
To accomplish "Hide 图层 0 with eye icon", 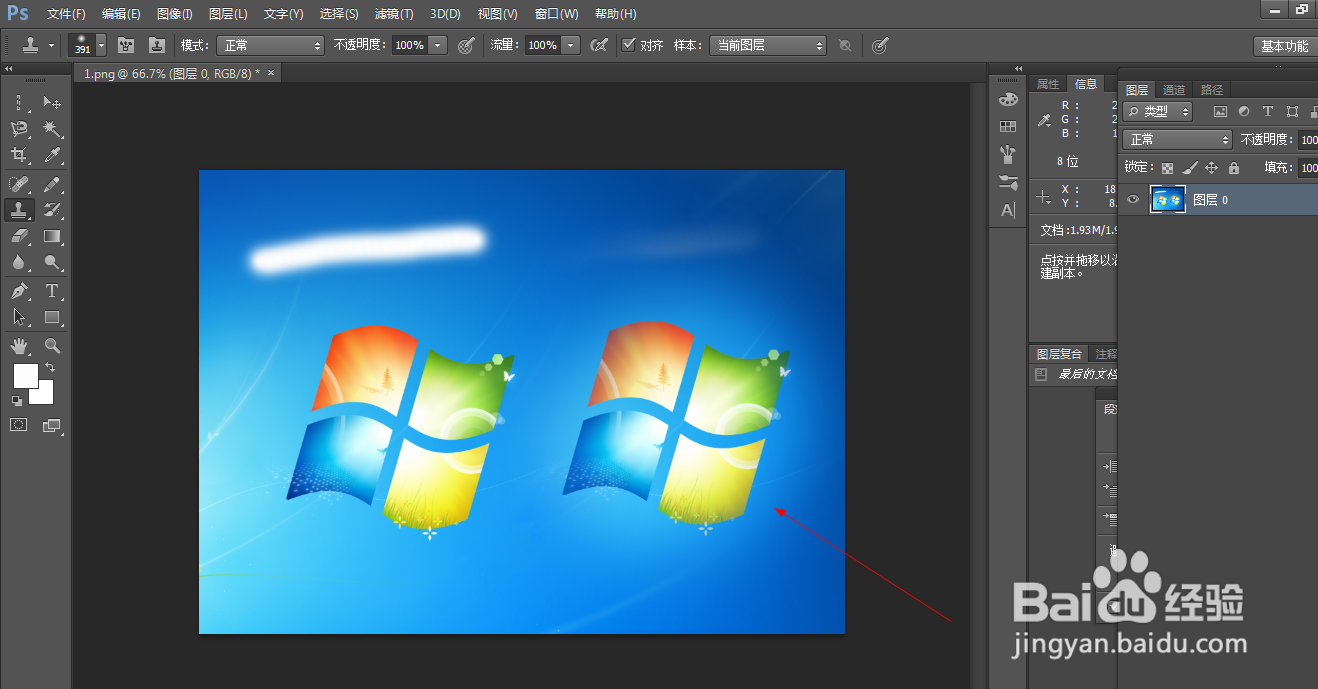I will click(1133, 199).
